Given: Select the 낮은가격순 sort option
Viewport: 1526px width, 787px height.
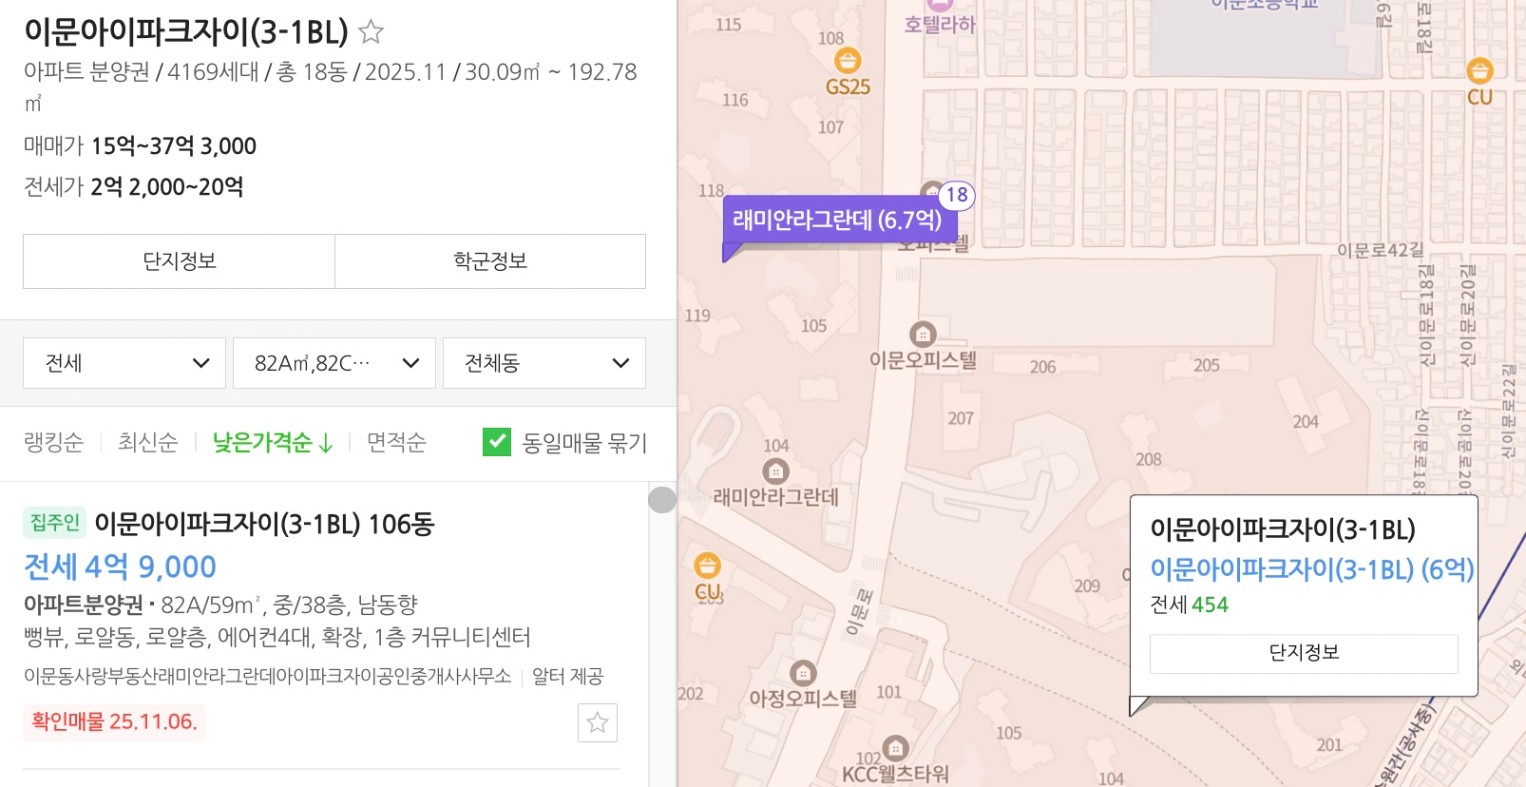Looking at the screenshot, I should [x=273, y=442].
